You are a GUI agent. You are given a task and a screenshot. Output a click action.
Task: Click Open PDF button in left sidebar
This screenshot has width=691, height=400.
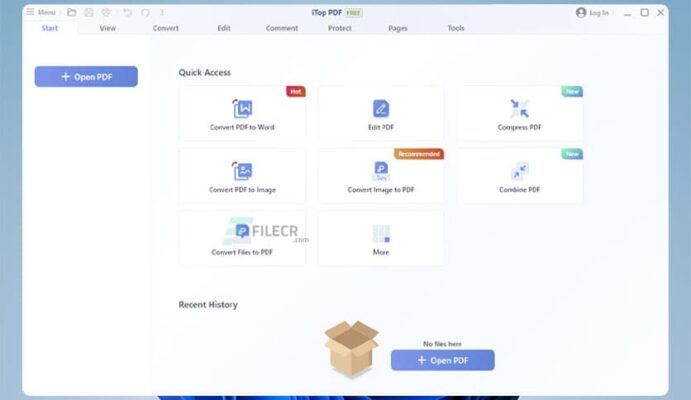pos(86,77)
